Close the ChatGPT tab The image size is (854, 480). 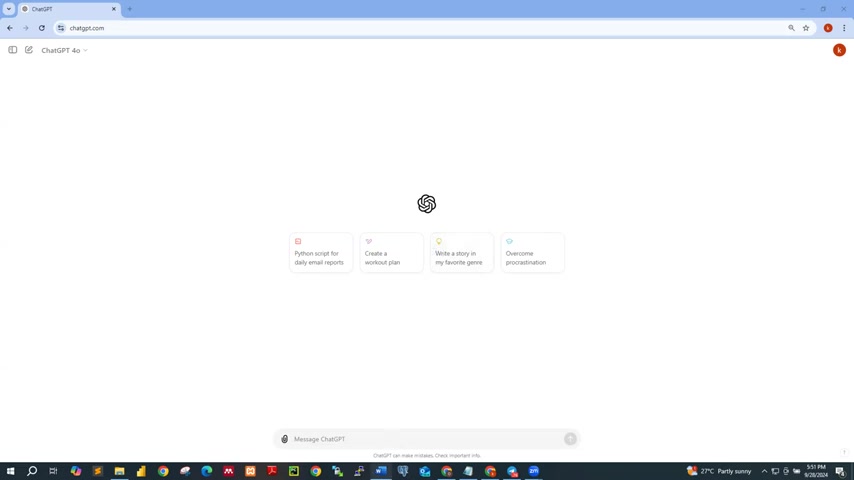click(x=114, y=9)
